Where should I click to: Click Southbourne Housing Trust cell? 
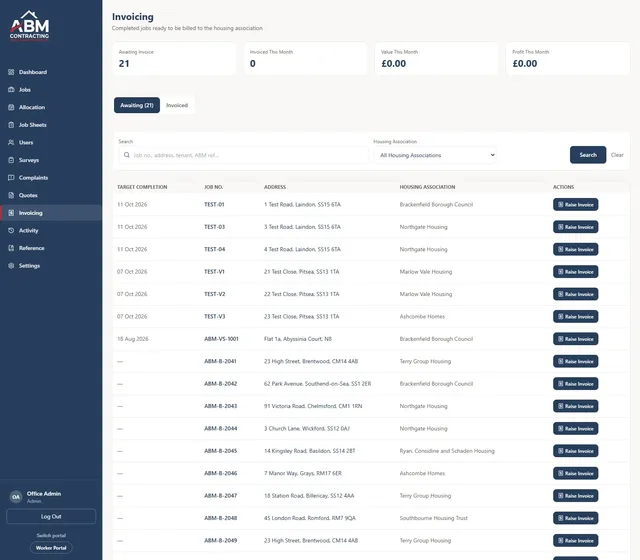(433, 518)
